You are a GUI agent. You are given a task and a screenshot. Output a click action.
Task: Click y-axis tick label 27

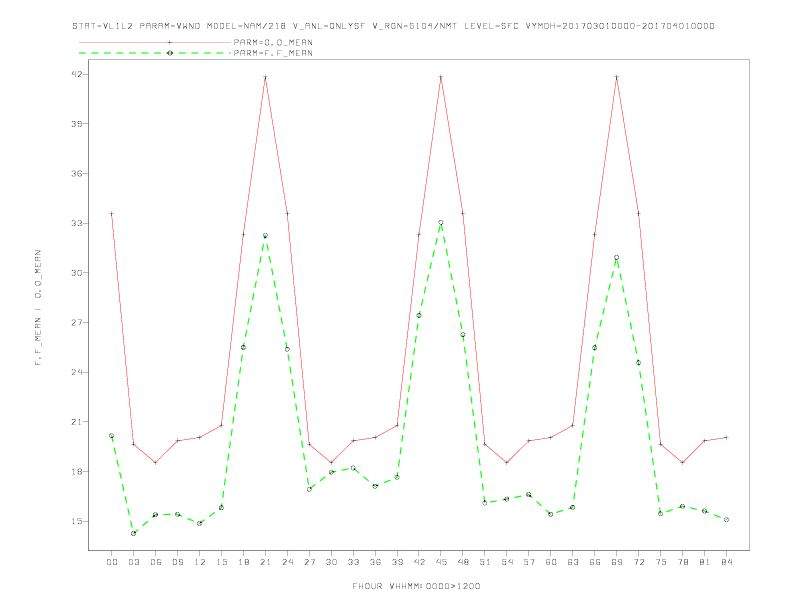(x=76, y=322)
